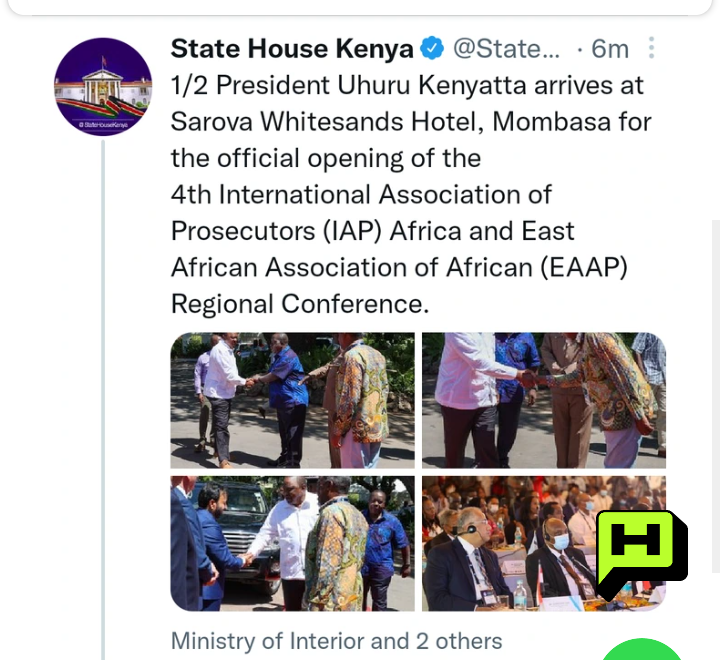Viewport: 720px width, 660px height.
Task: View close-up handshake photo at top right
Action: click(x=544, y=401)
